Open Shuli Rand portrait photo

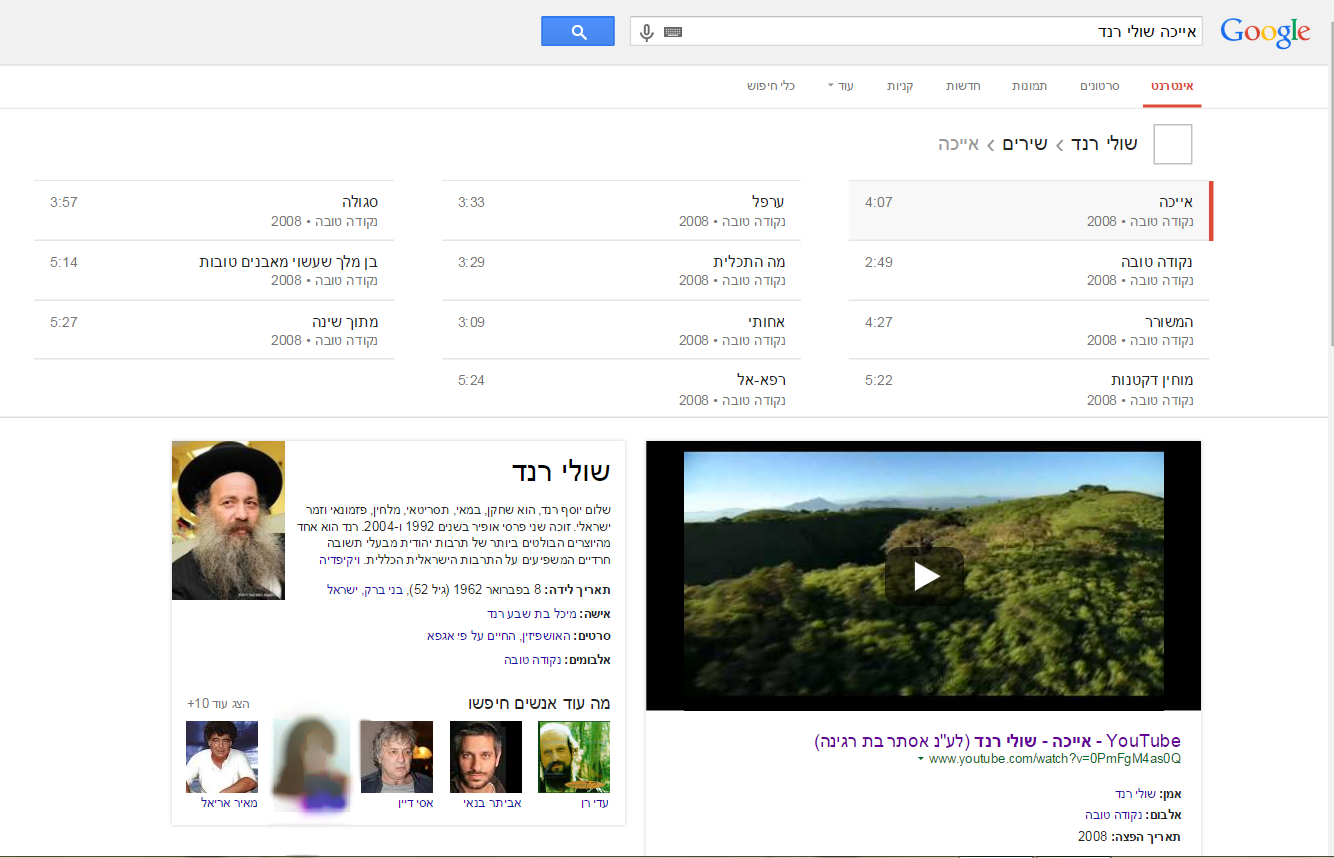(228, 520)
